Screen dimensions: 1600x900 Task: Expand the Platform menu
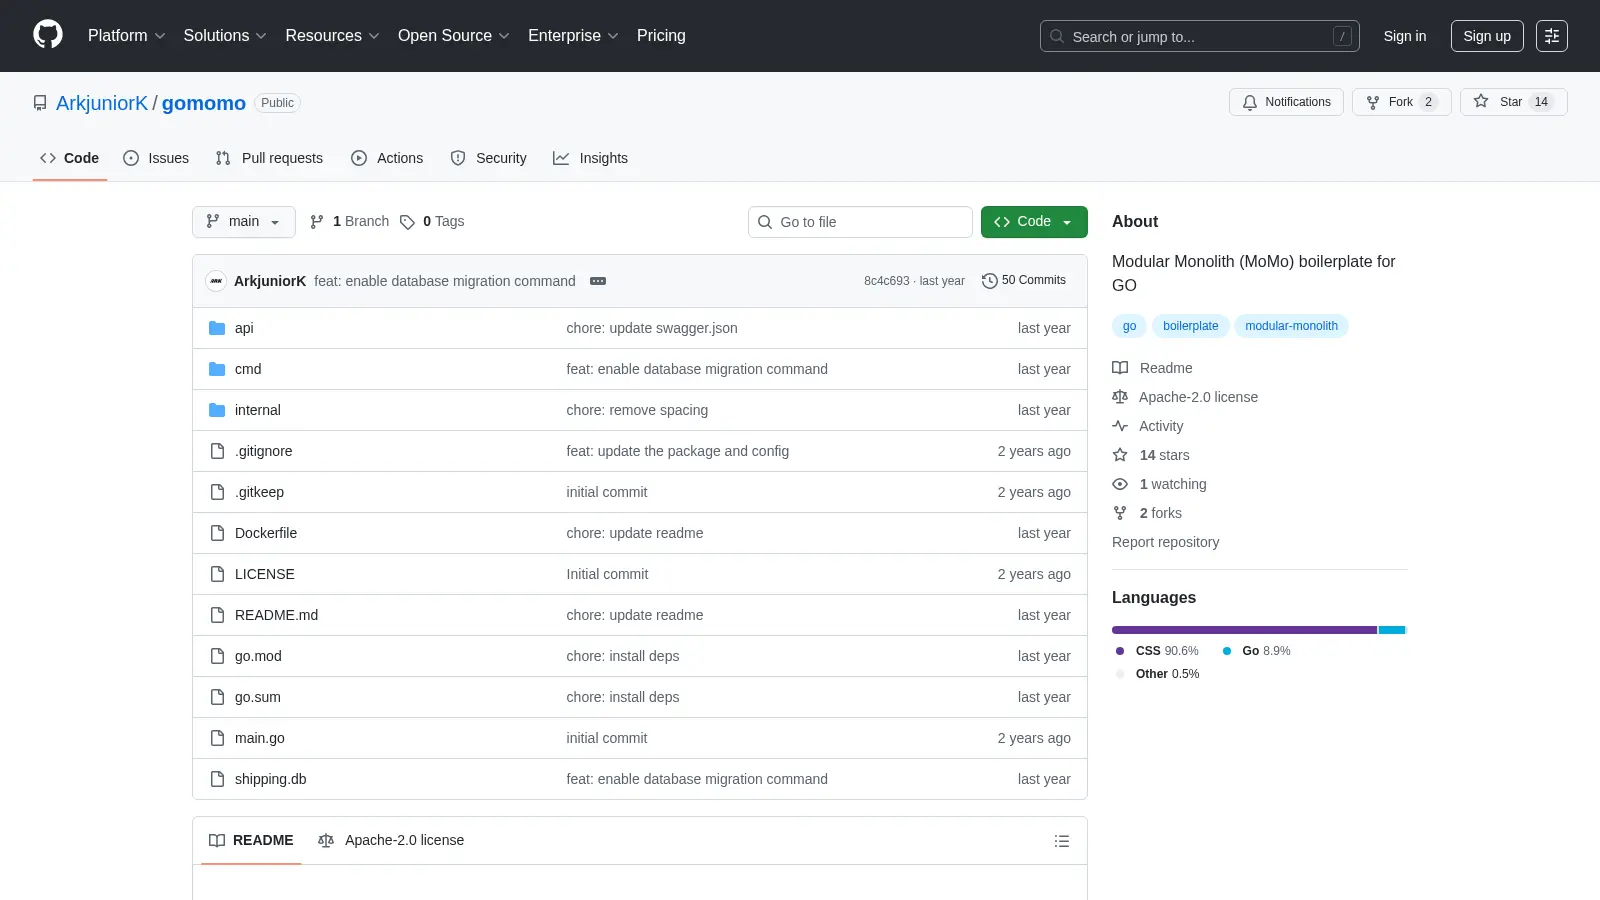pos(127,36)
